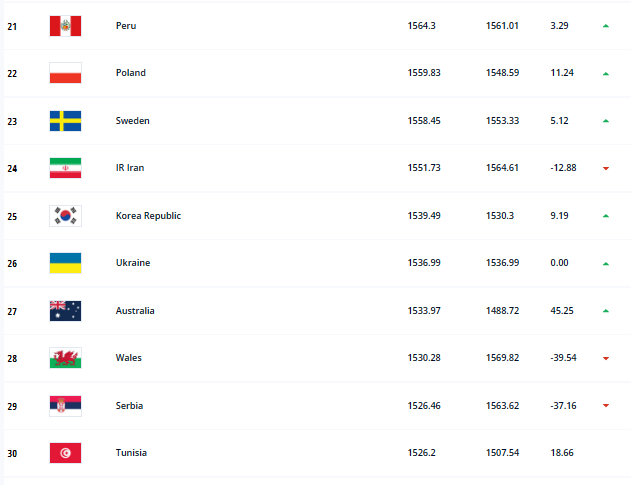
Task: Click the green up arrow for Peru
Action: tap(606, 26)
